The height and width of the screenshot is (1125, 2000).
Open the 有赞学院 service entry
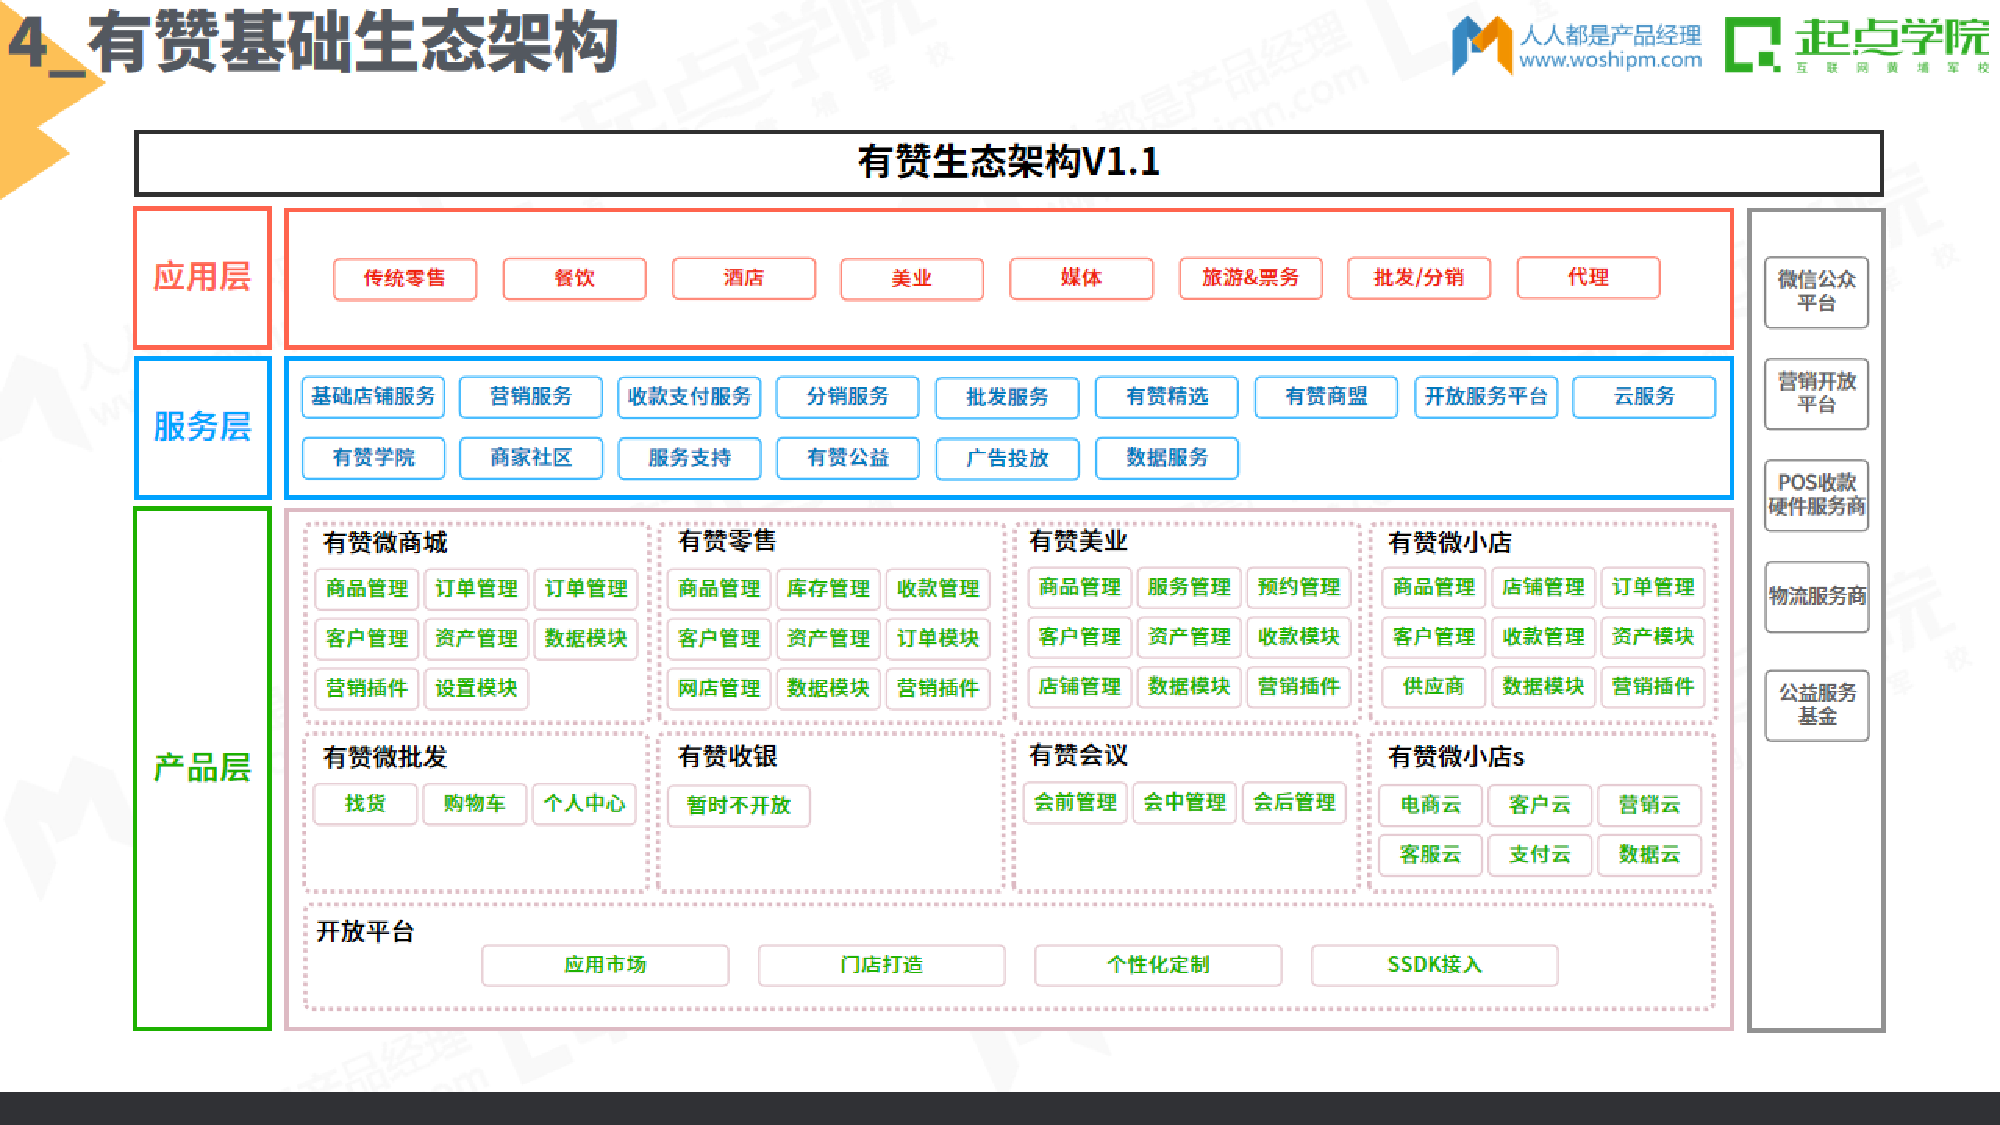373,458
